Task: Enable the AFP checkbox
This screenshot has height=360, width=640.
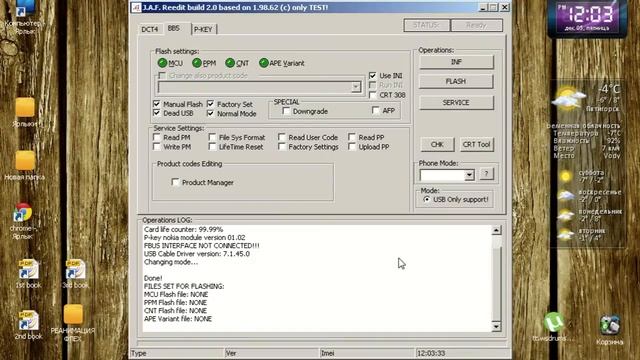Action: (x=376, y=110)
